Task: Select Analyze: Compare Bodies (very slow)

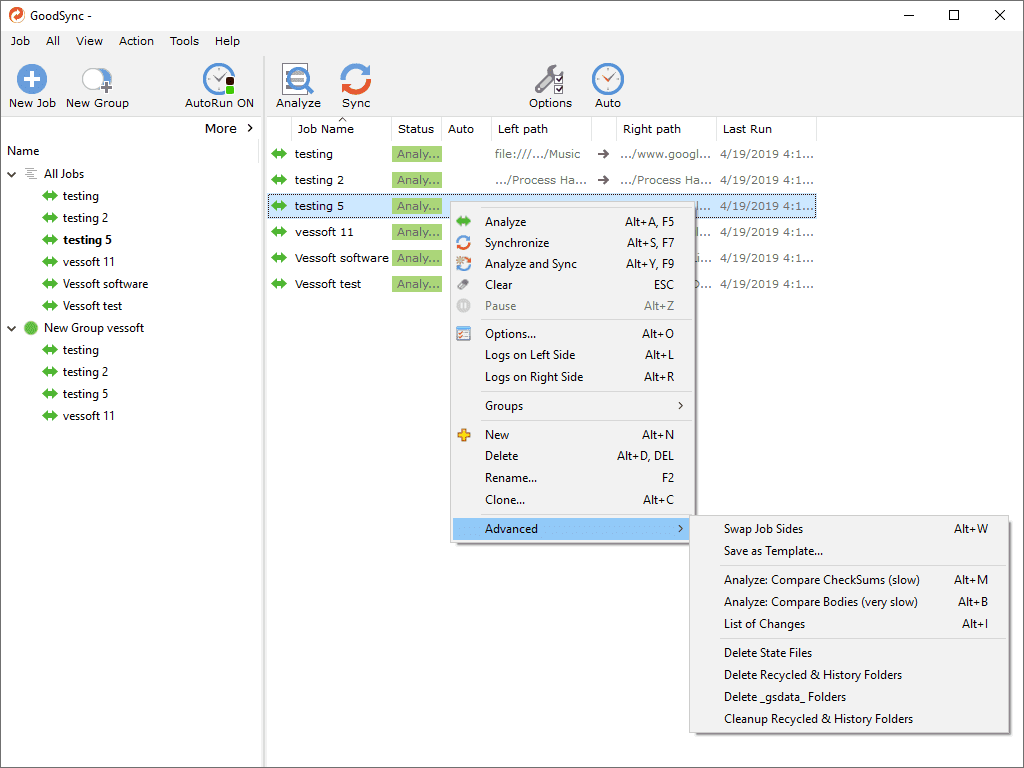Action: 850,602
